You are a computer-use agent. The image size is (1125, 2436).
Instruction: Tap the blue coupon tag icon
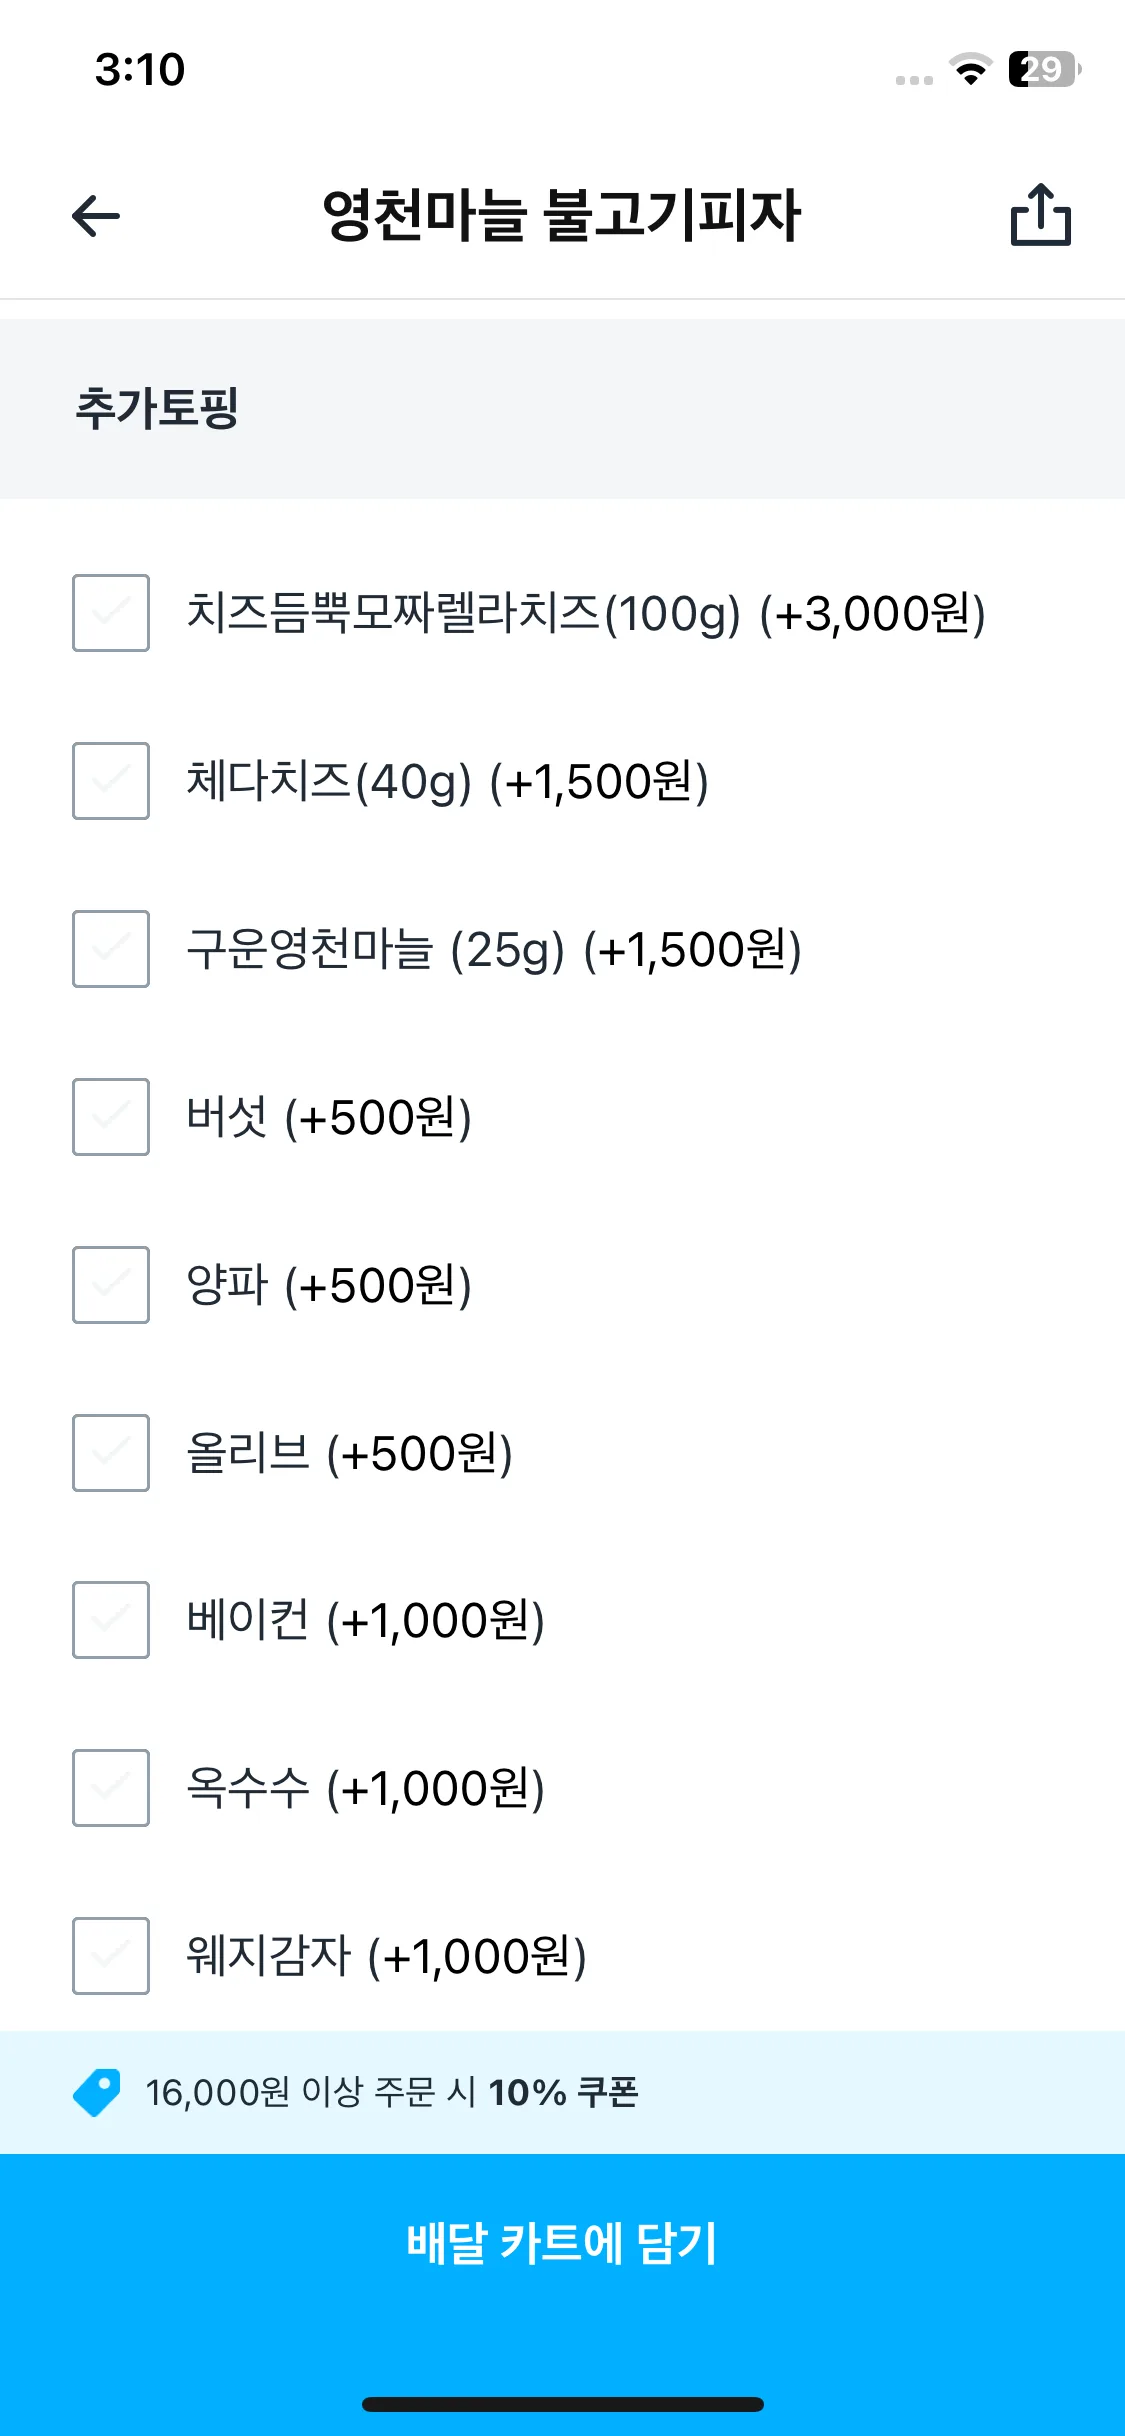point(97,2092)
